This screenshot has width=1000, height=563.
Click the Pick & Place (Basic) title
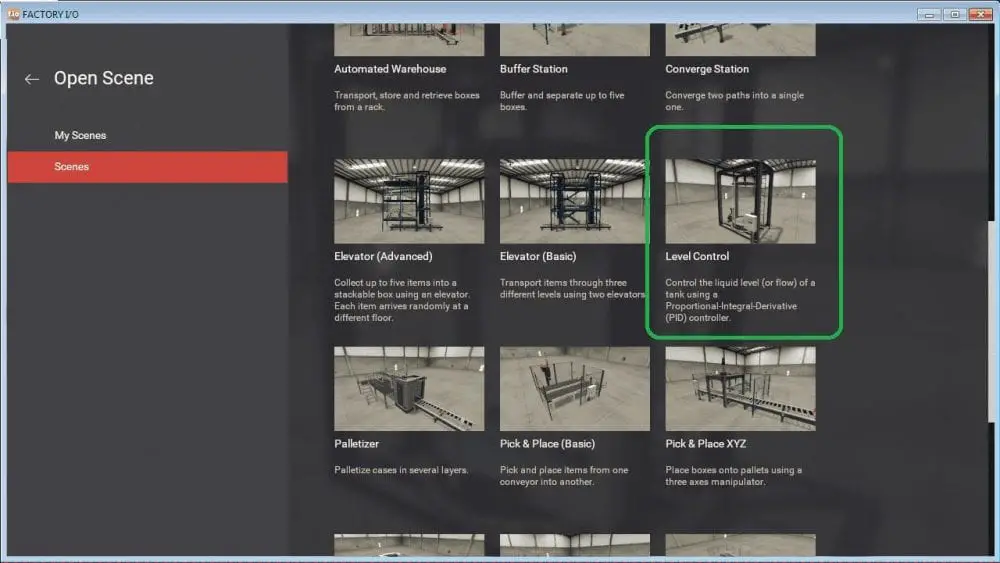click(547, 444)
